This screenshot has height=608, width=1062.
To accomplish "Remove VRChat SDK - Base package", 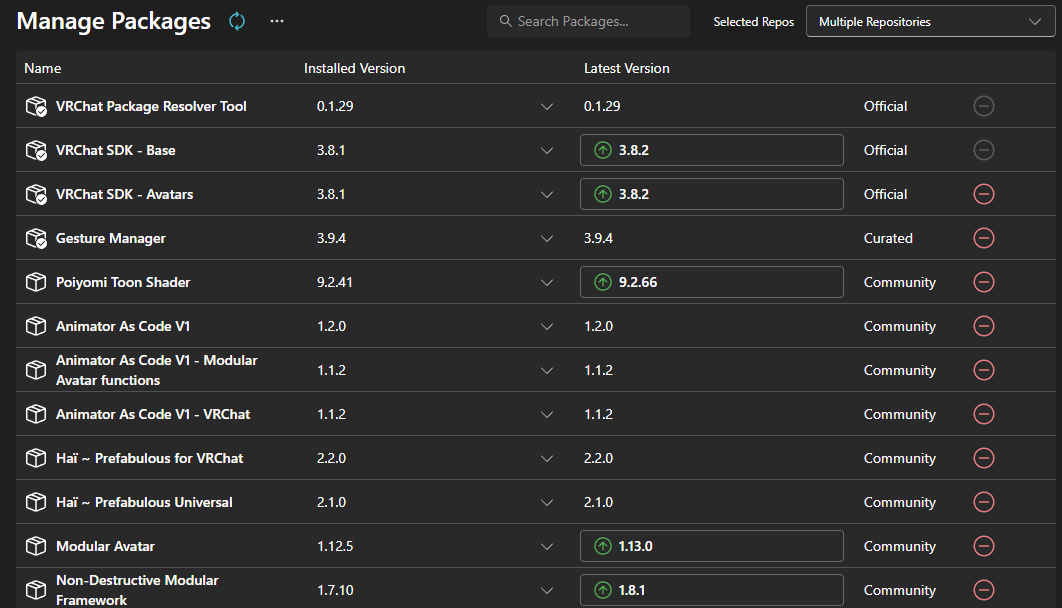I will (x=983, y=150).
